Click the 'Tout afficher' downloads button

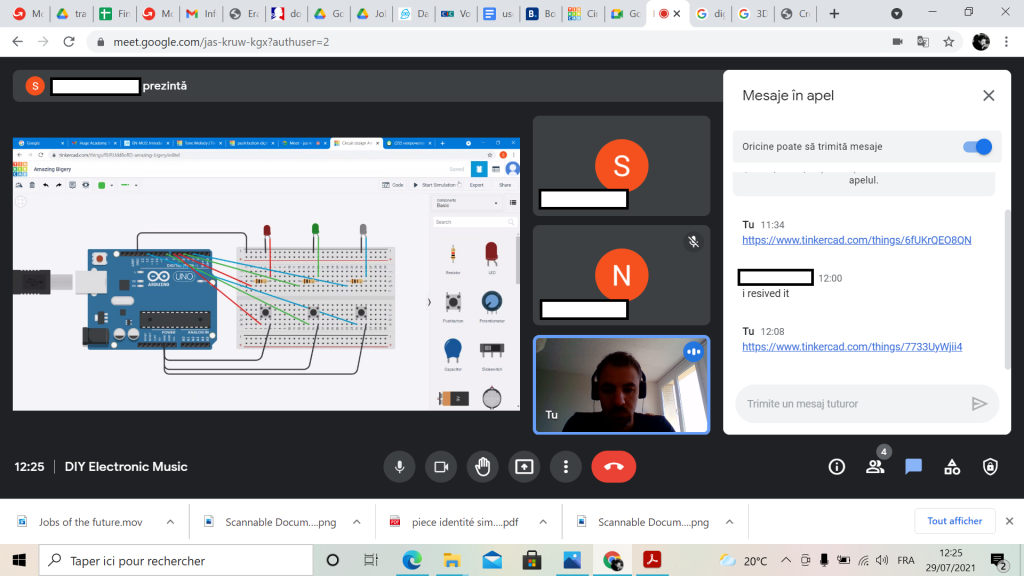[954, 521]
